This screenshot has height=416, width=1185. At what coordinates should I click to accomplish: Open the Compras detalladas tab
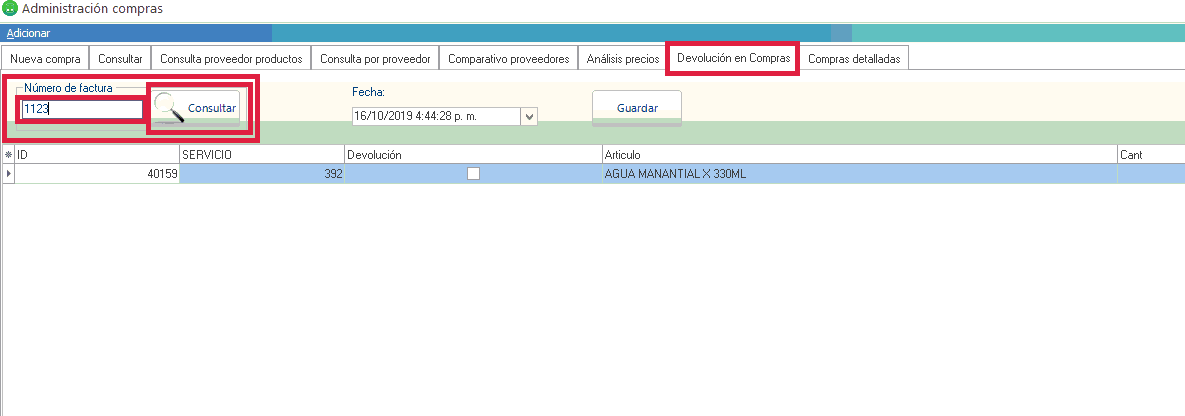coord(853,59)
